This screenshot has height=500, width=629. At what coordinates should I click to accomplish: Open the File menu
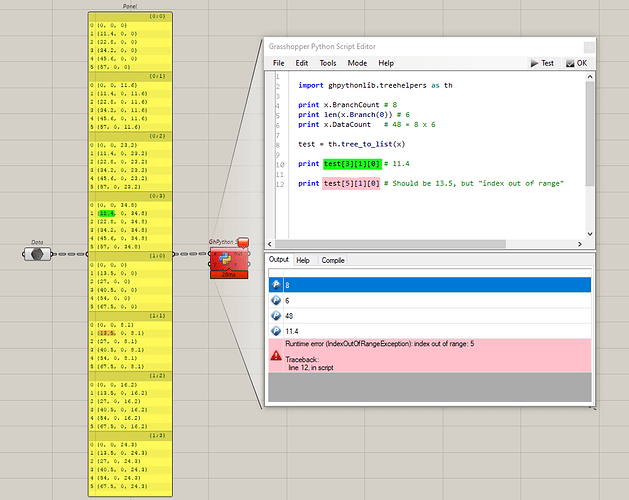[x=279, y=63]
